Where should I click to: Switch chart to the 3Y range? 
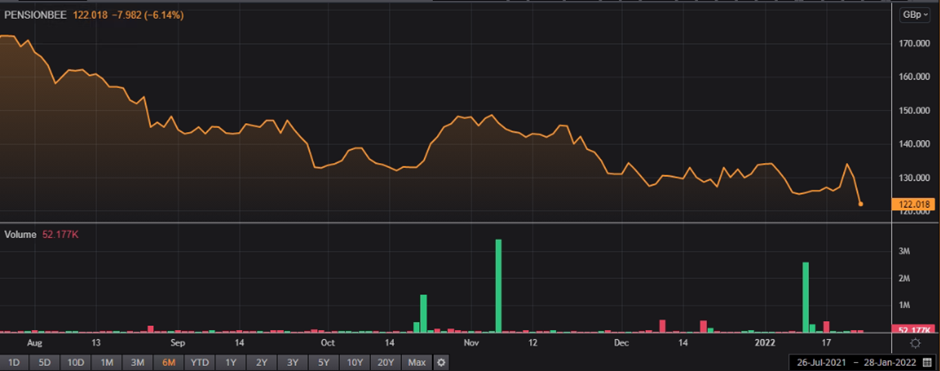293,363
